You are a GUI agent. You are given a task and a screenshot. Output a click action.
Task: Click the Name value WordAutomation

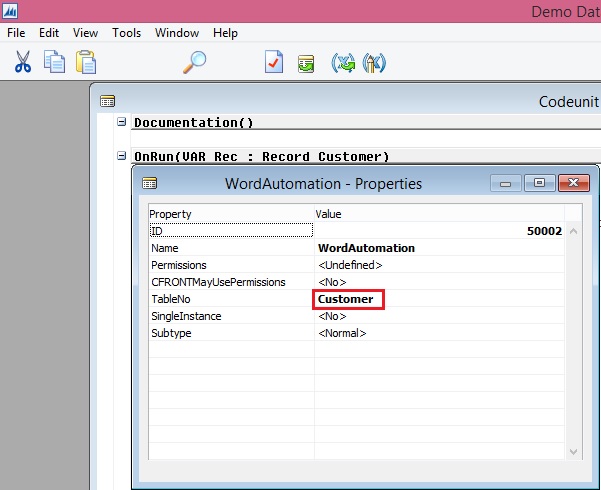click(x=366, y=248)
